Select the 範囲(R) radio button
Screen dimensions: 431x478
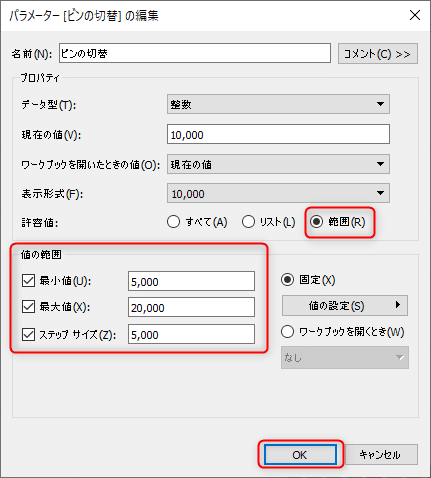point(316,222)
